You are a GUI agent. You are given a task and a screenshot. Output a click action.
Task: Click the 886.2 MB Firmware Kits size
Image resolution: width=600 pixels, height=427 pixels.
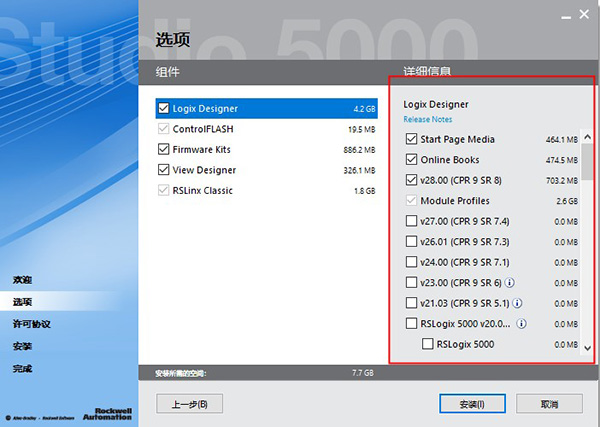359,150
